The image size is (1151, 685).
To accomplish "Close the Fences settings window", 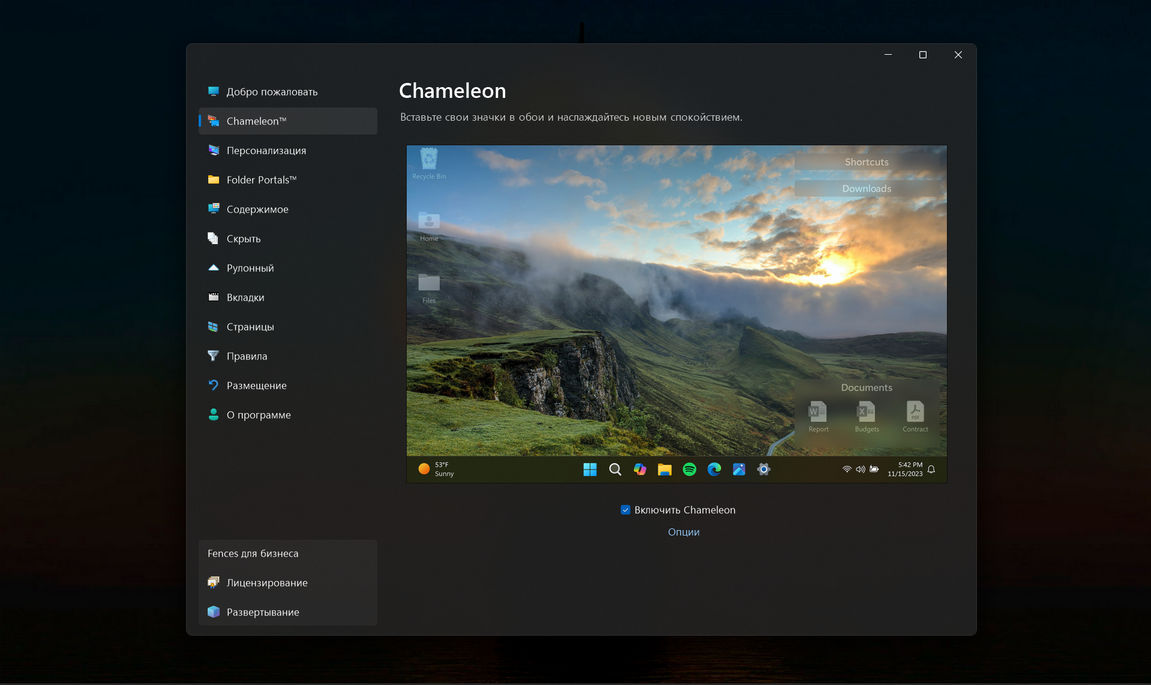I will (958, 55).
